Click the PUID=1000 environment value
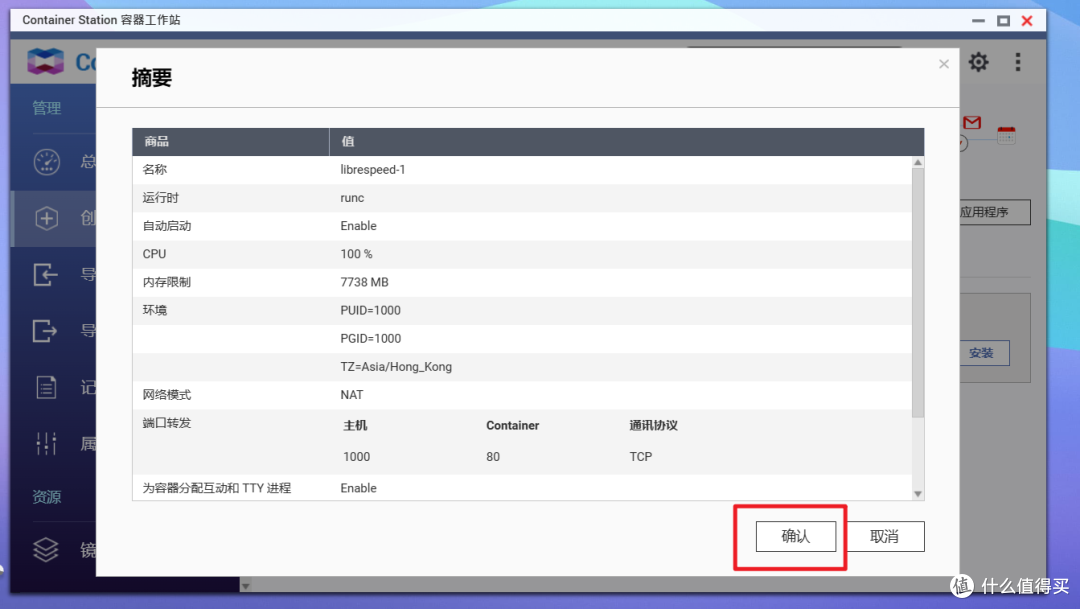This screenshot has height=609, width=1080. (371, 311)
